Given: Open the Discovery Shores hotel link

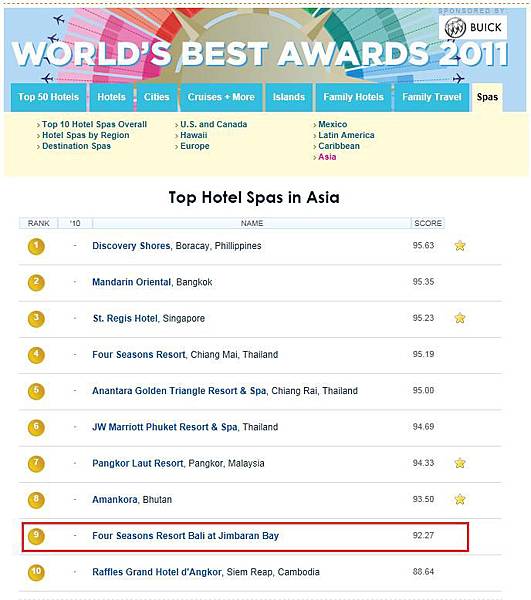Looking at the screenshot, I should (131, 246).
